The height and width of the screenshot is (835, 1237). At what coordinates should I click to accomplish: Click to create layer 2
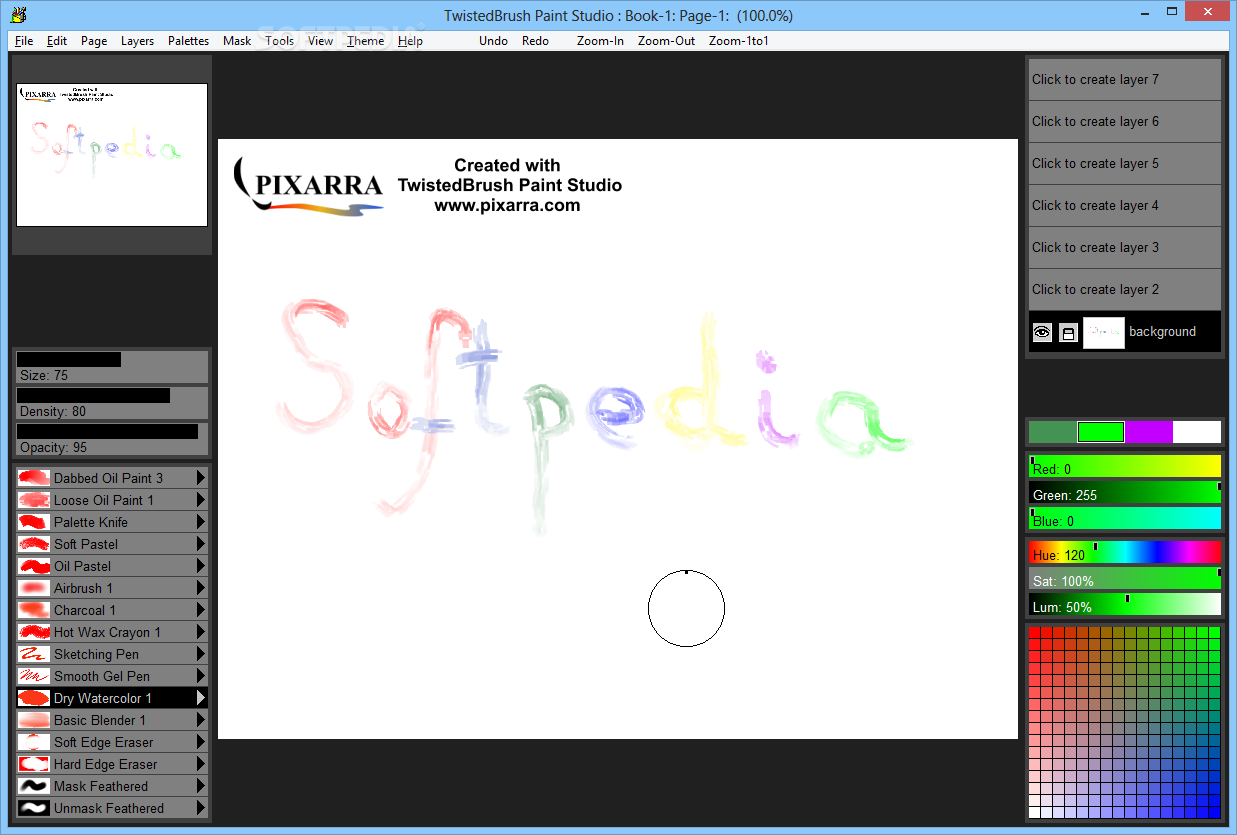(x=1125, y=289)
